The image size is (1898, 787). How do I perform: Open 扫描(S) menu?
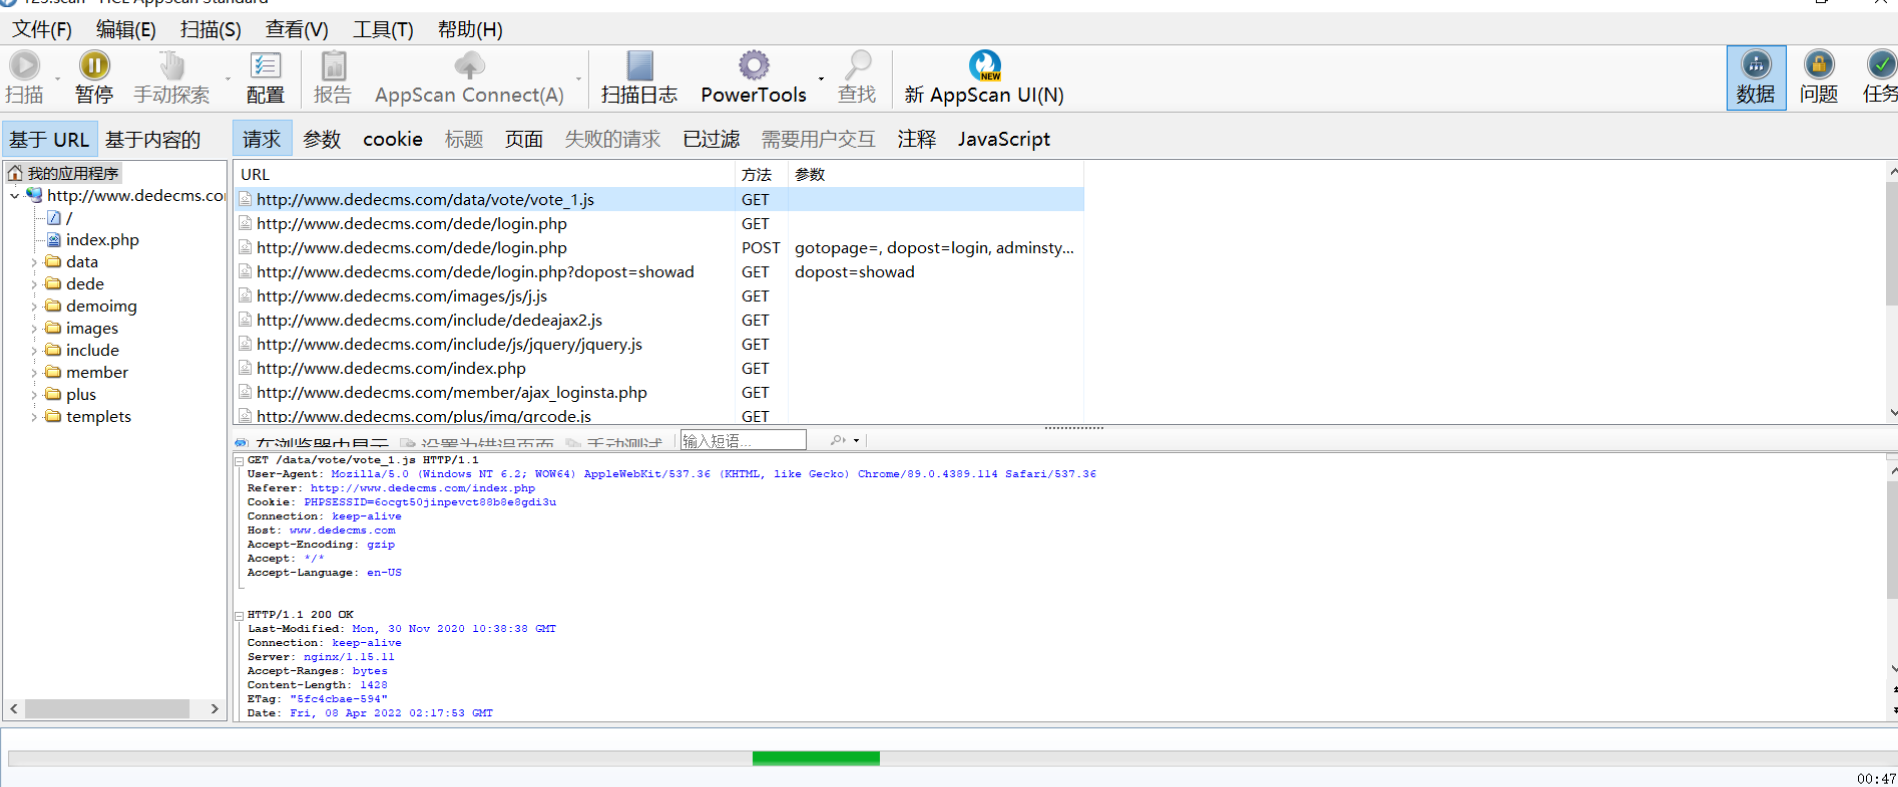(x=211, y=30)
